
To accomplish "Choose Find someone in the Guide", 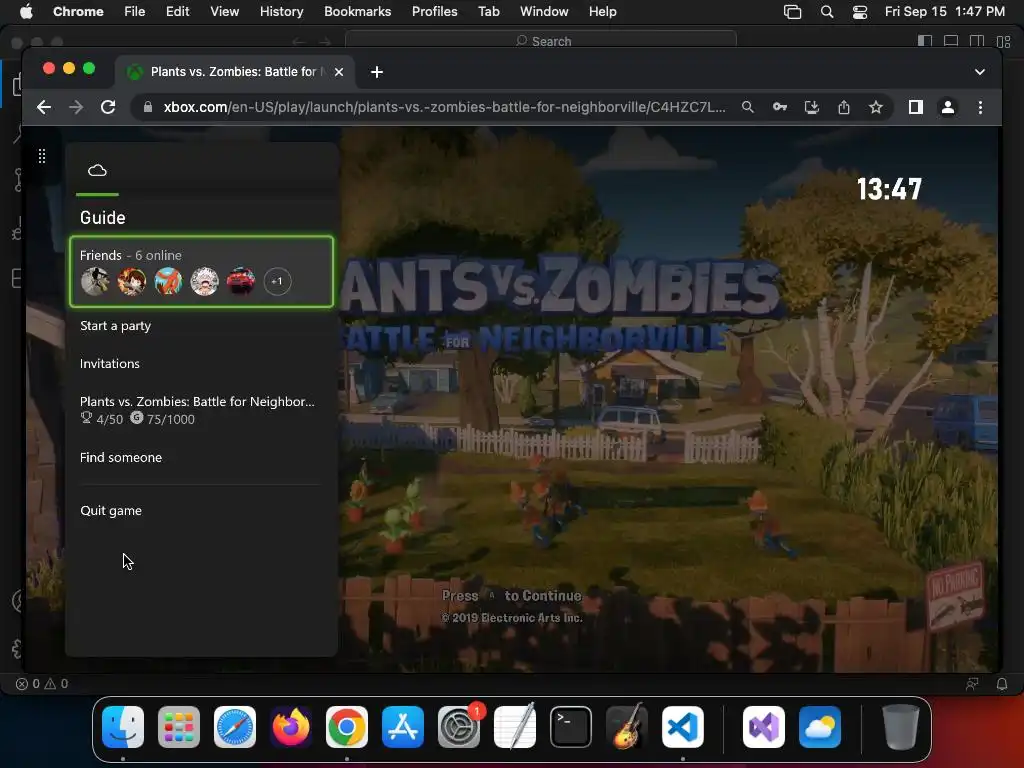I will pos(121,458).
